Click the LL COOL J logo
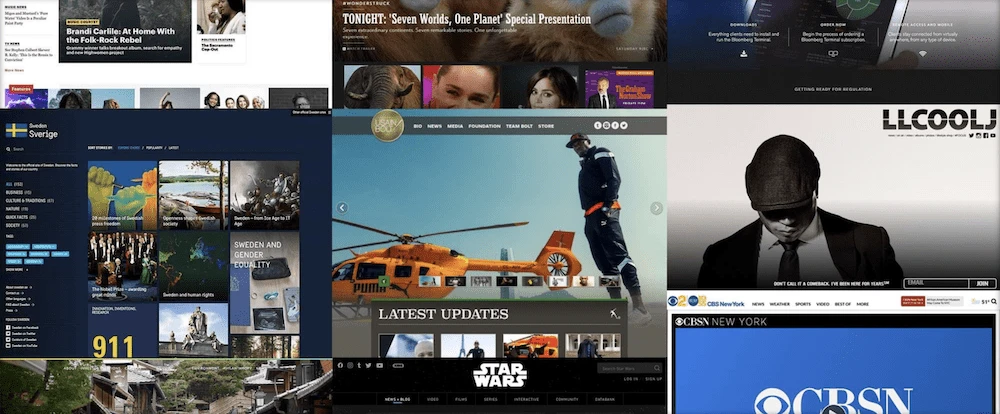 (939, 119)
